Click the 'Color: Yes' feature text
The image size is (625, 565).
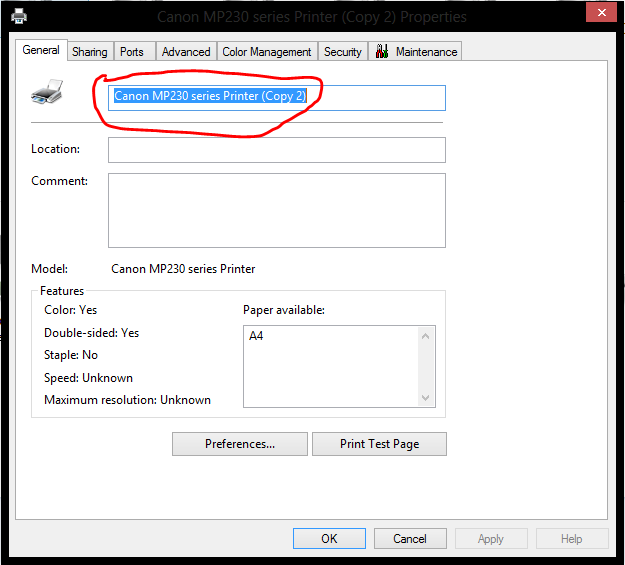[71, 310]
